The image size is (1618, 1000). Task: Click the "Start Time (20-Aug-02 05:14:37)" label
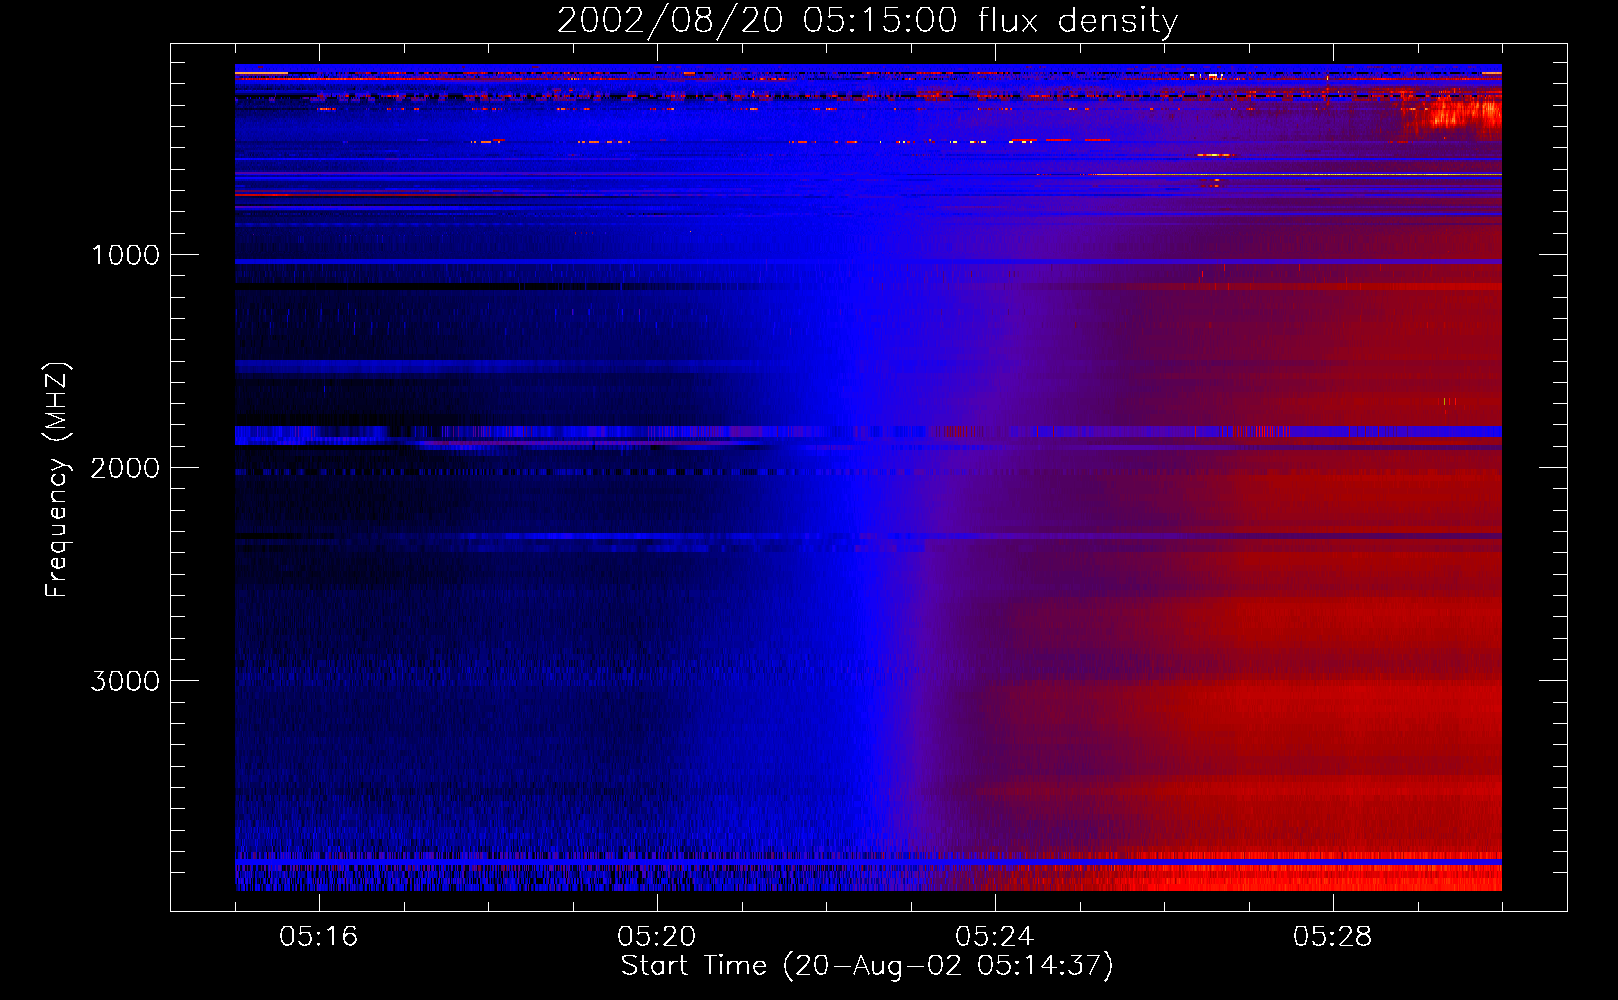[x=867, y=966]
